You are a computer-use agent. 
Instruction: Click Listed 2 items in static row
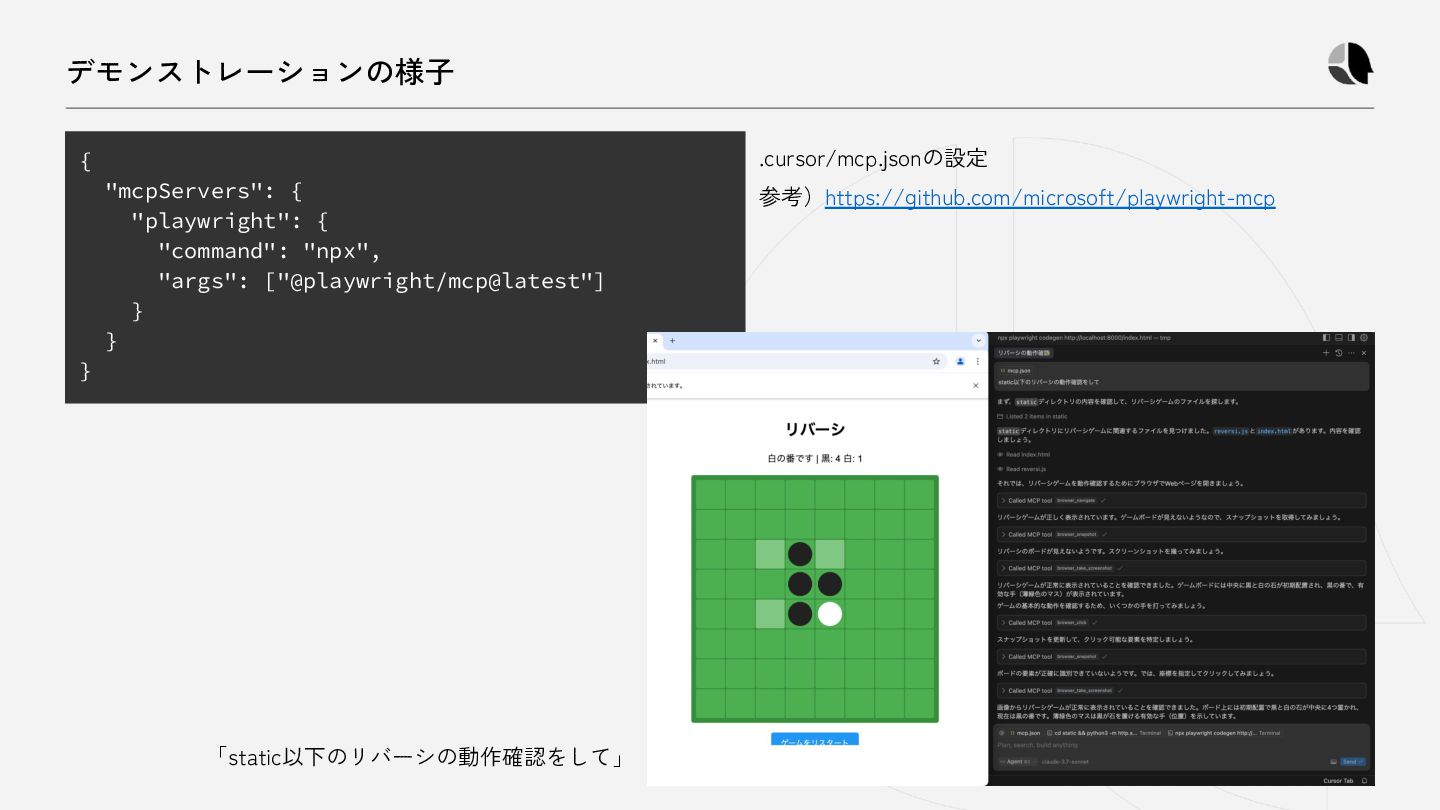pyautogui.click(x=1032, y=417)
